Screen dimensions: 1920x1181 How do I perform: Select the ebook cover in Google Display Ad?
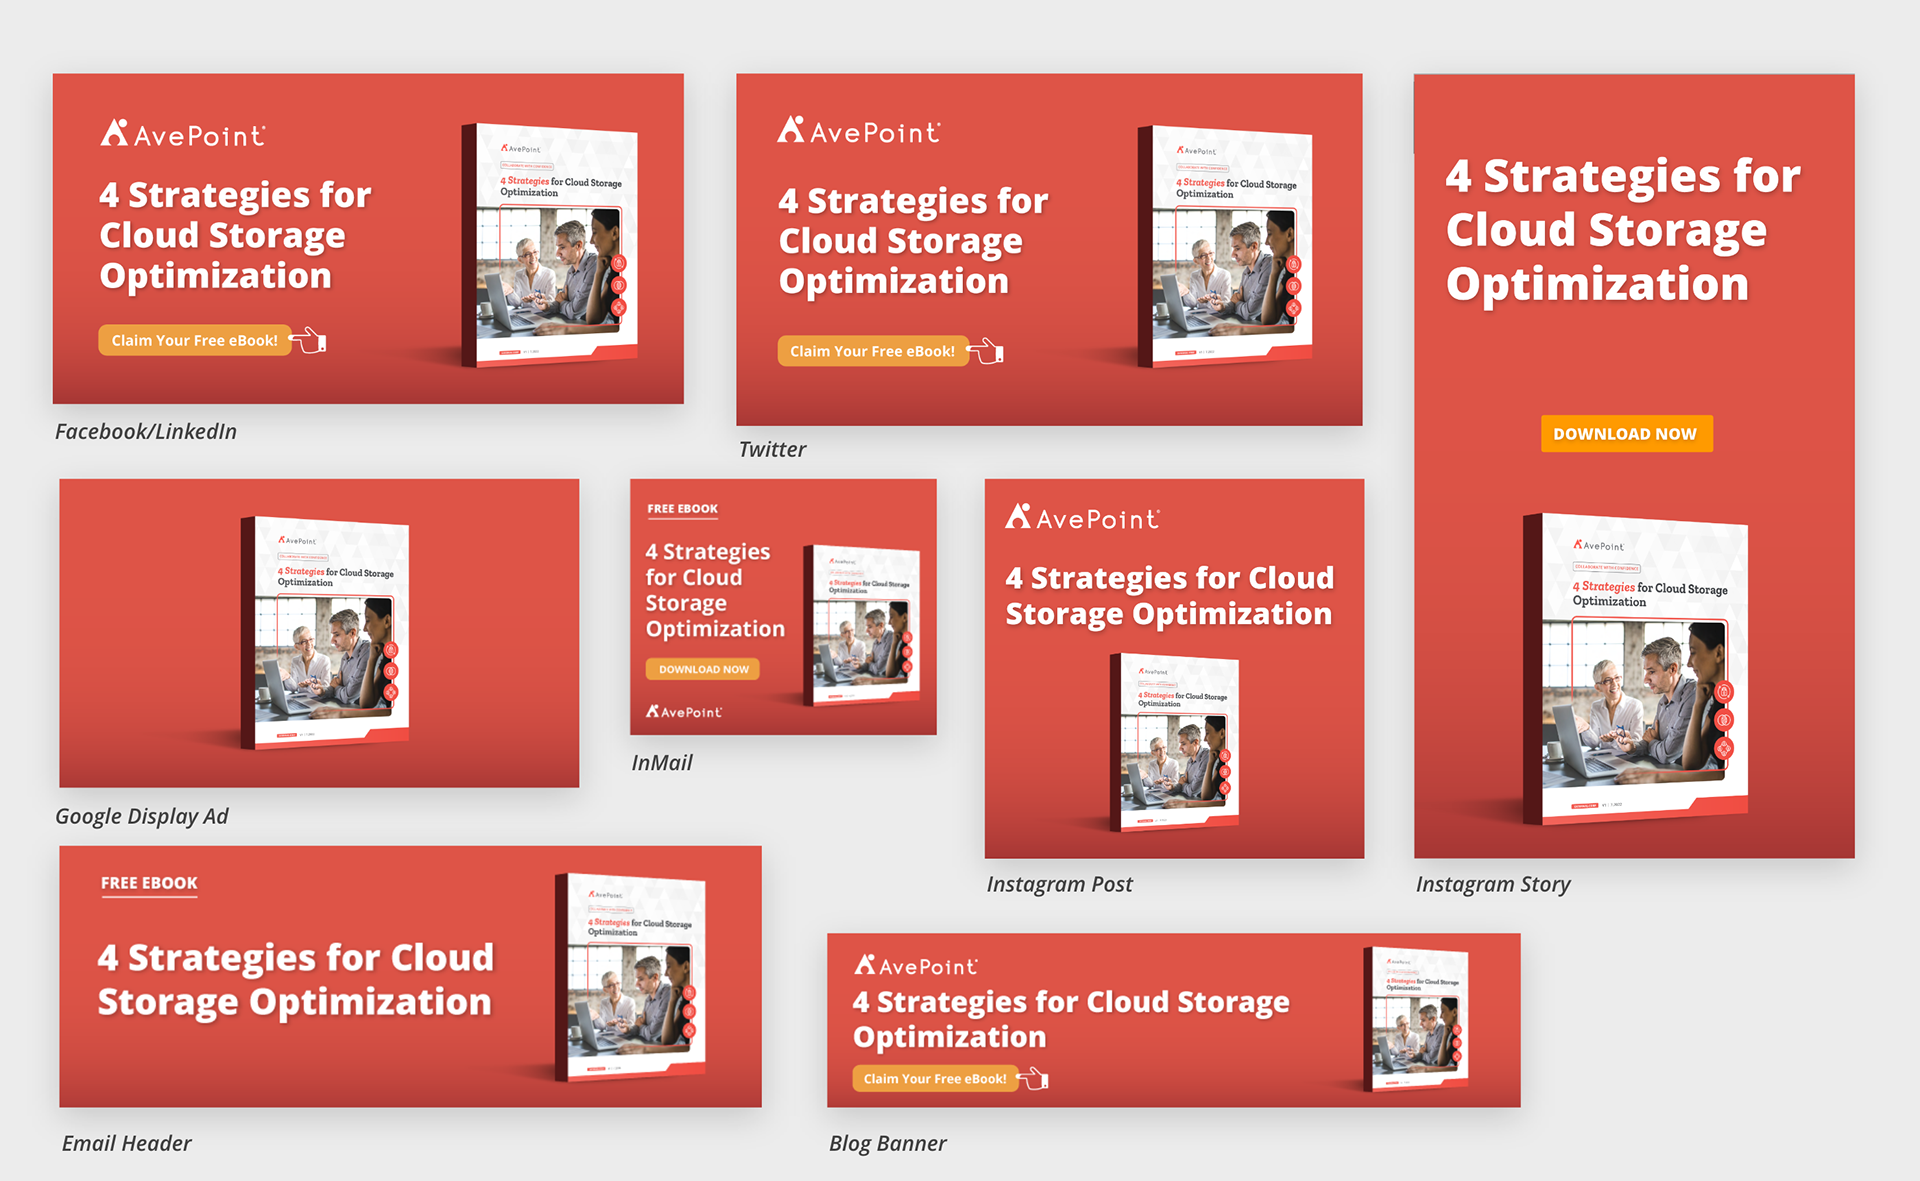(325, 632)
